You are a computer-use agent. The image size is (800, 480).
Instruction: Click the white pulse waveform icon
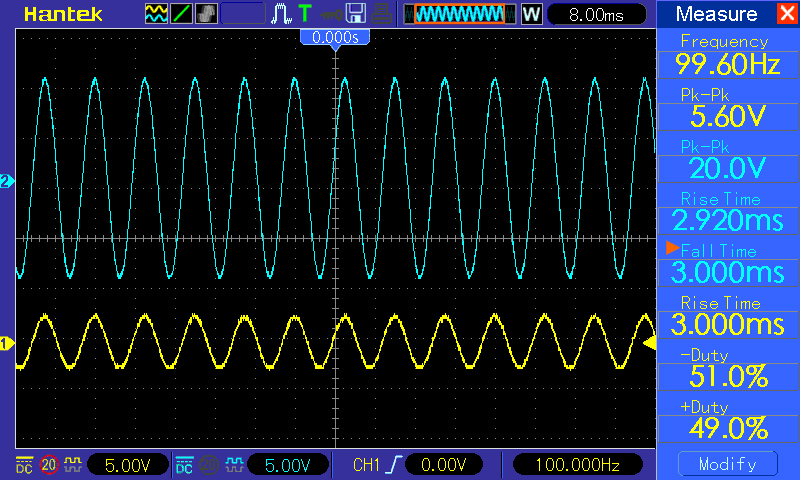click(281, 14)
